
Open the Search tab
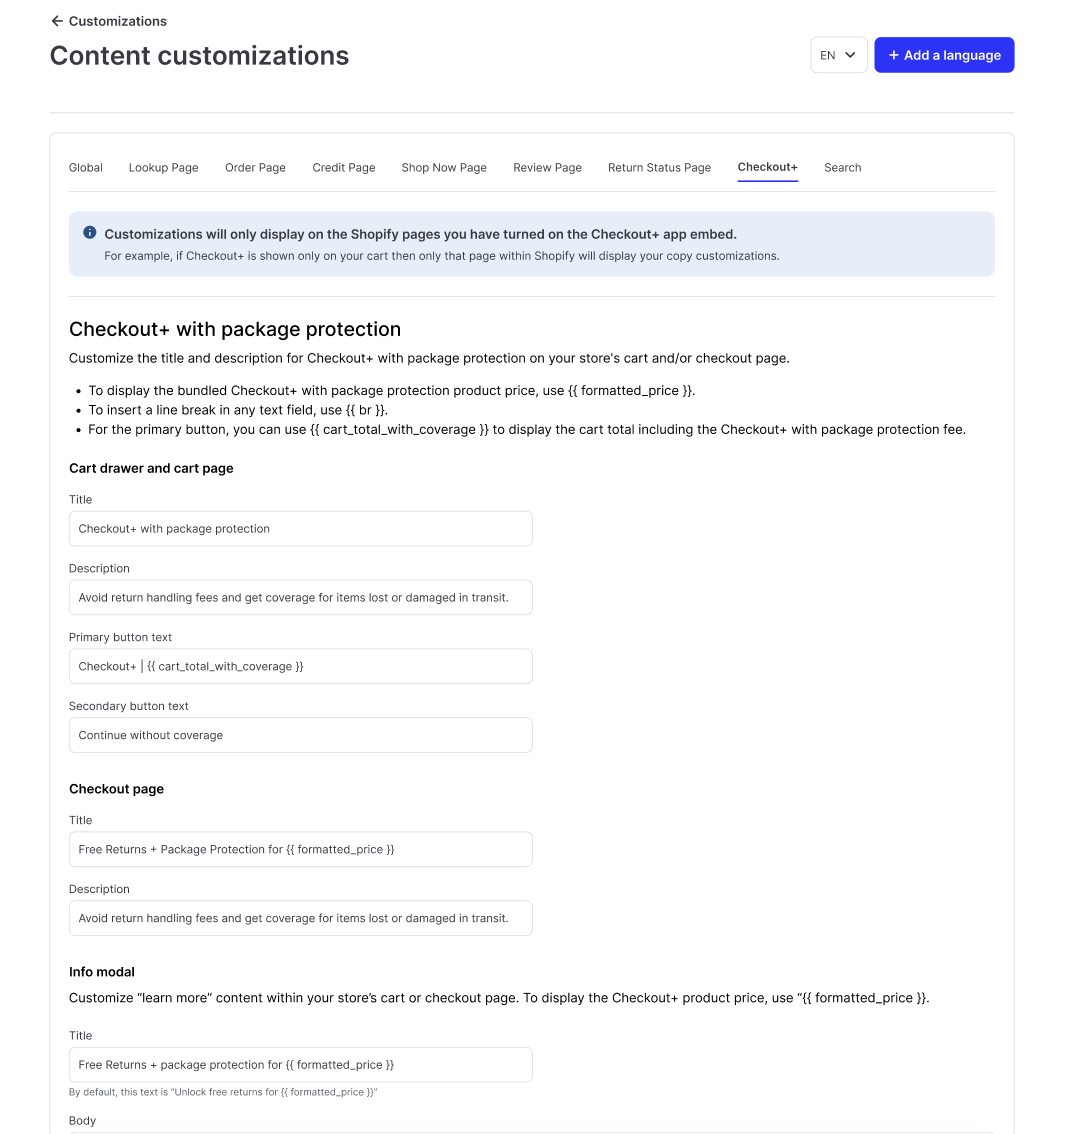[x=842, y=167]
